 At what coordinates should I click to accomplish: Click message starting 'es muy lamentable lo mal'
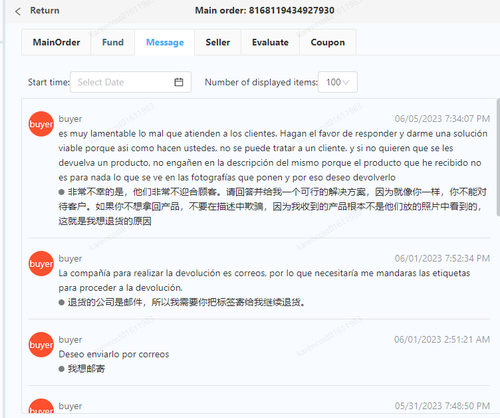click(x=273, y=155)
